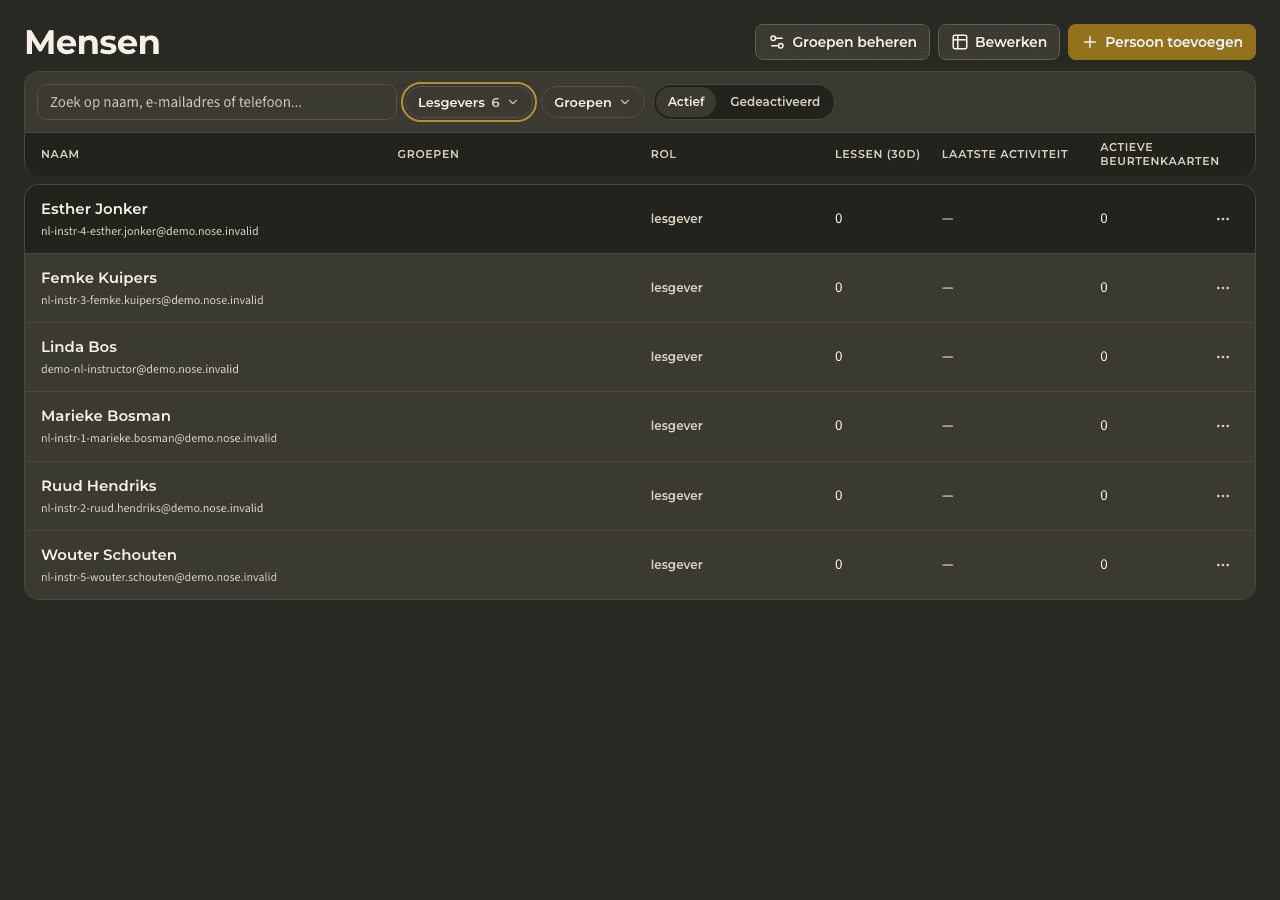Select the name Linda Bos
Screen dimensions: 1280x900
(79, 347)
